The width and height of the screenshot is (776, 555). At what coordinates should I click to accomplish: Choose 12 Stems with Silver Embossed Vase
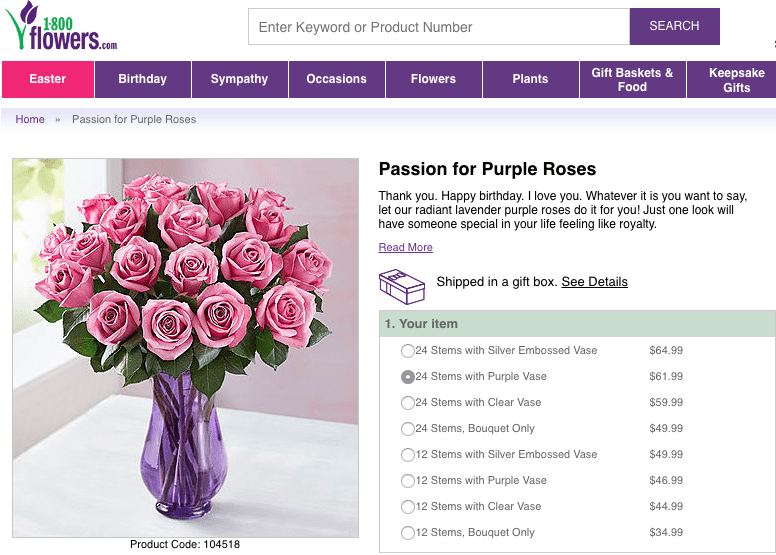(408, 455)
